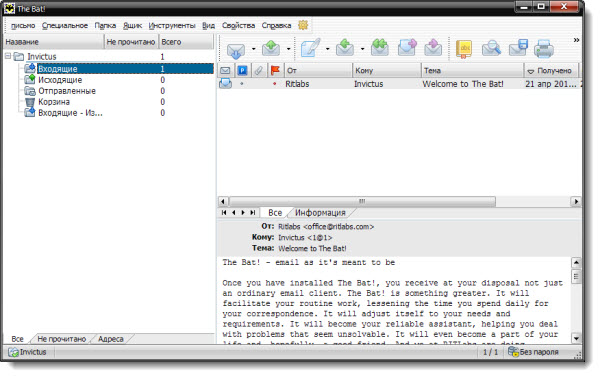The height and width of the screenshot is (377, 600).
Task: Click the Reply icon with single green arrow
Action: (x=345, y=48)
